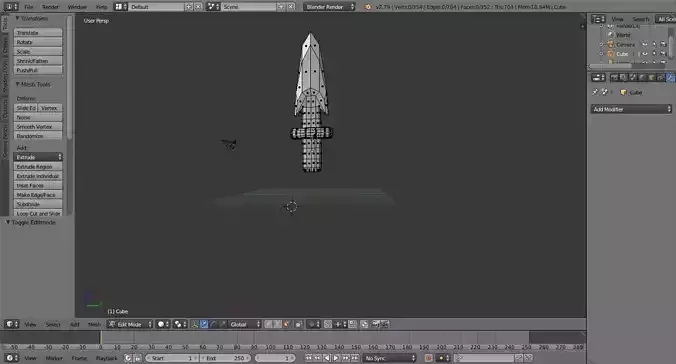Delete the current Scene

[291, 7]
